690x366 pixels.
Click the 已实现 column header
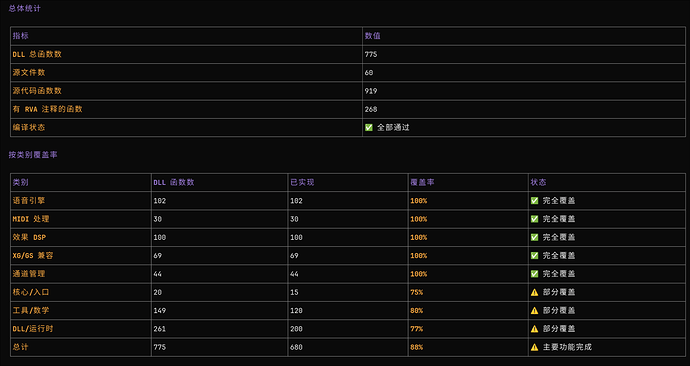pyautogui.click(x=302, y=182)
